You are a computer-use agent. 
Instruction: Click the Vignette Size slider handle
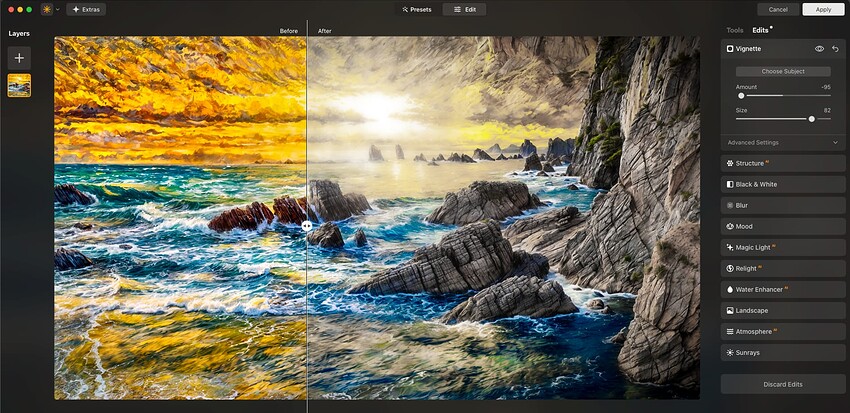(811, 118)
